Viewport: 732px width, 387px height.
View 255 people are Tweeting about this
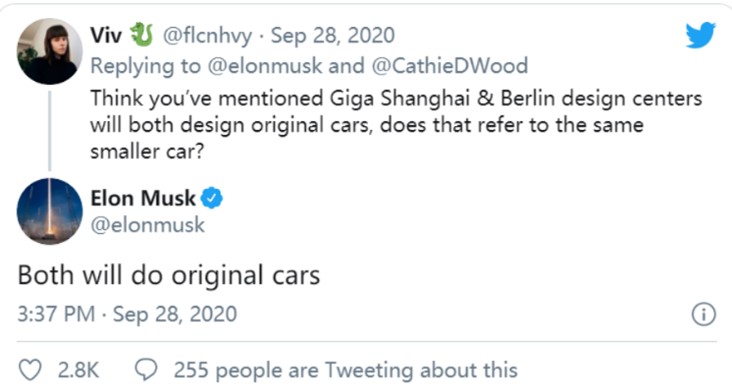346,370
